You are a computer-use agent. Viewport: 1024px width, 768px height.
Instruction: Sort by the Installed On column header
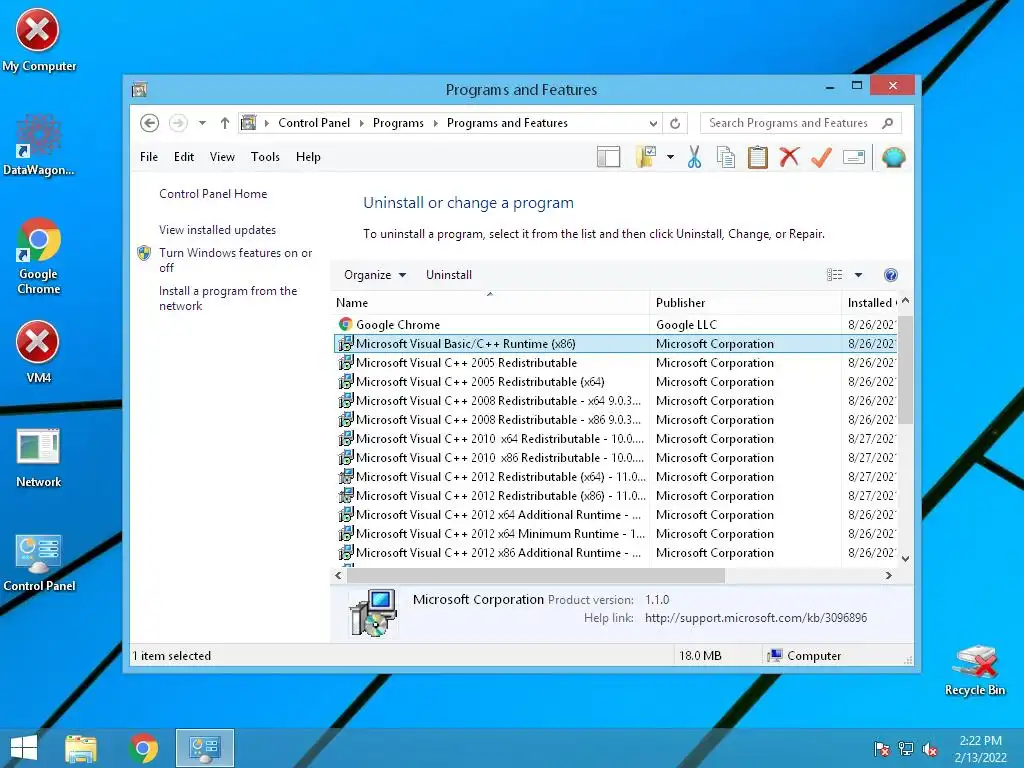[869, 302]
